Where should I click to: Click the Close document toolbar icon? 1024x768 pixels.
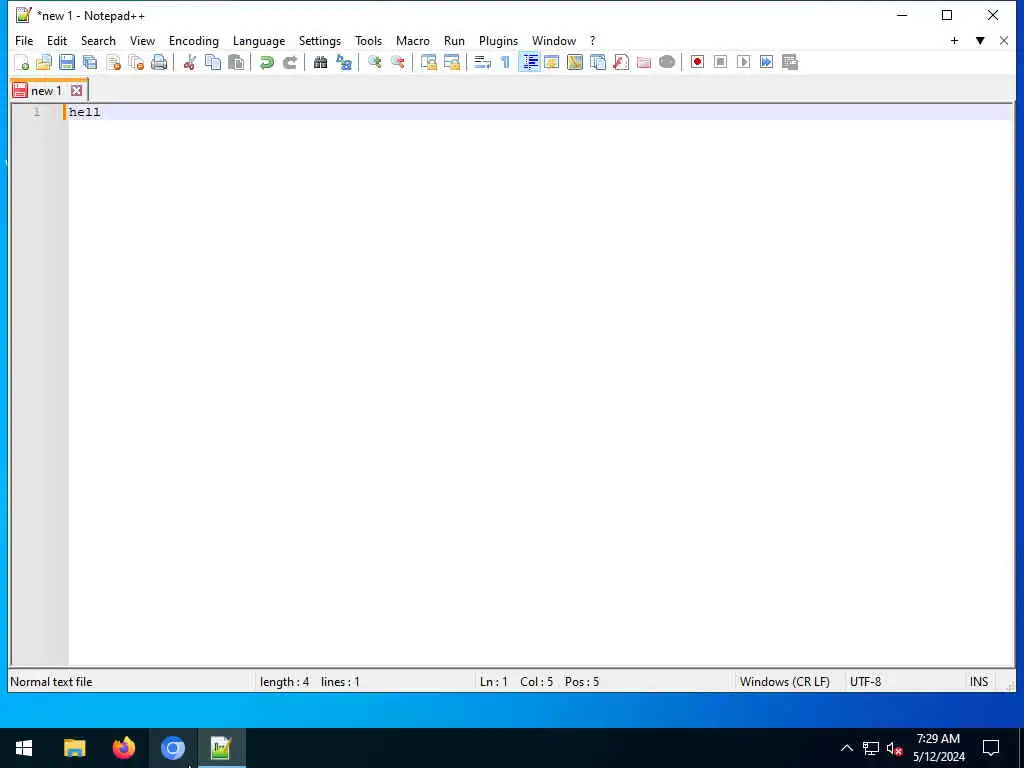click(x=113, y=62)
